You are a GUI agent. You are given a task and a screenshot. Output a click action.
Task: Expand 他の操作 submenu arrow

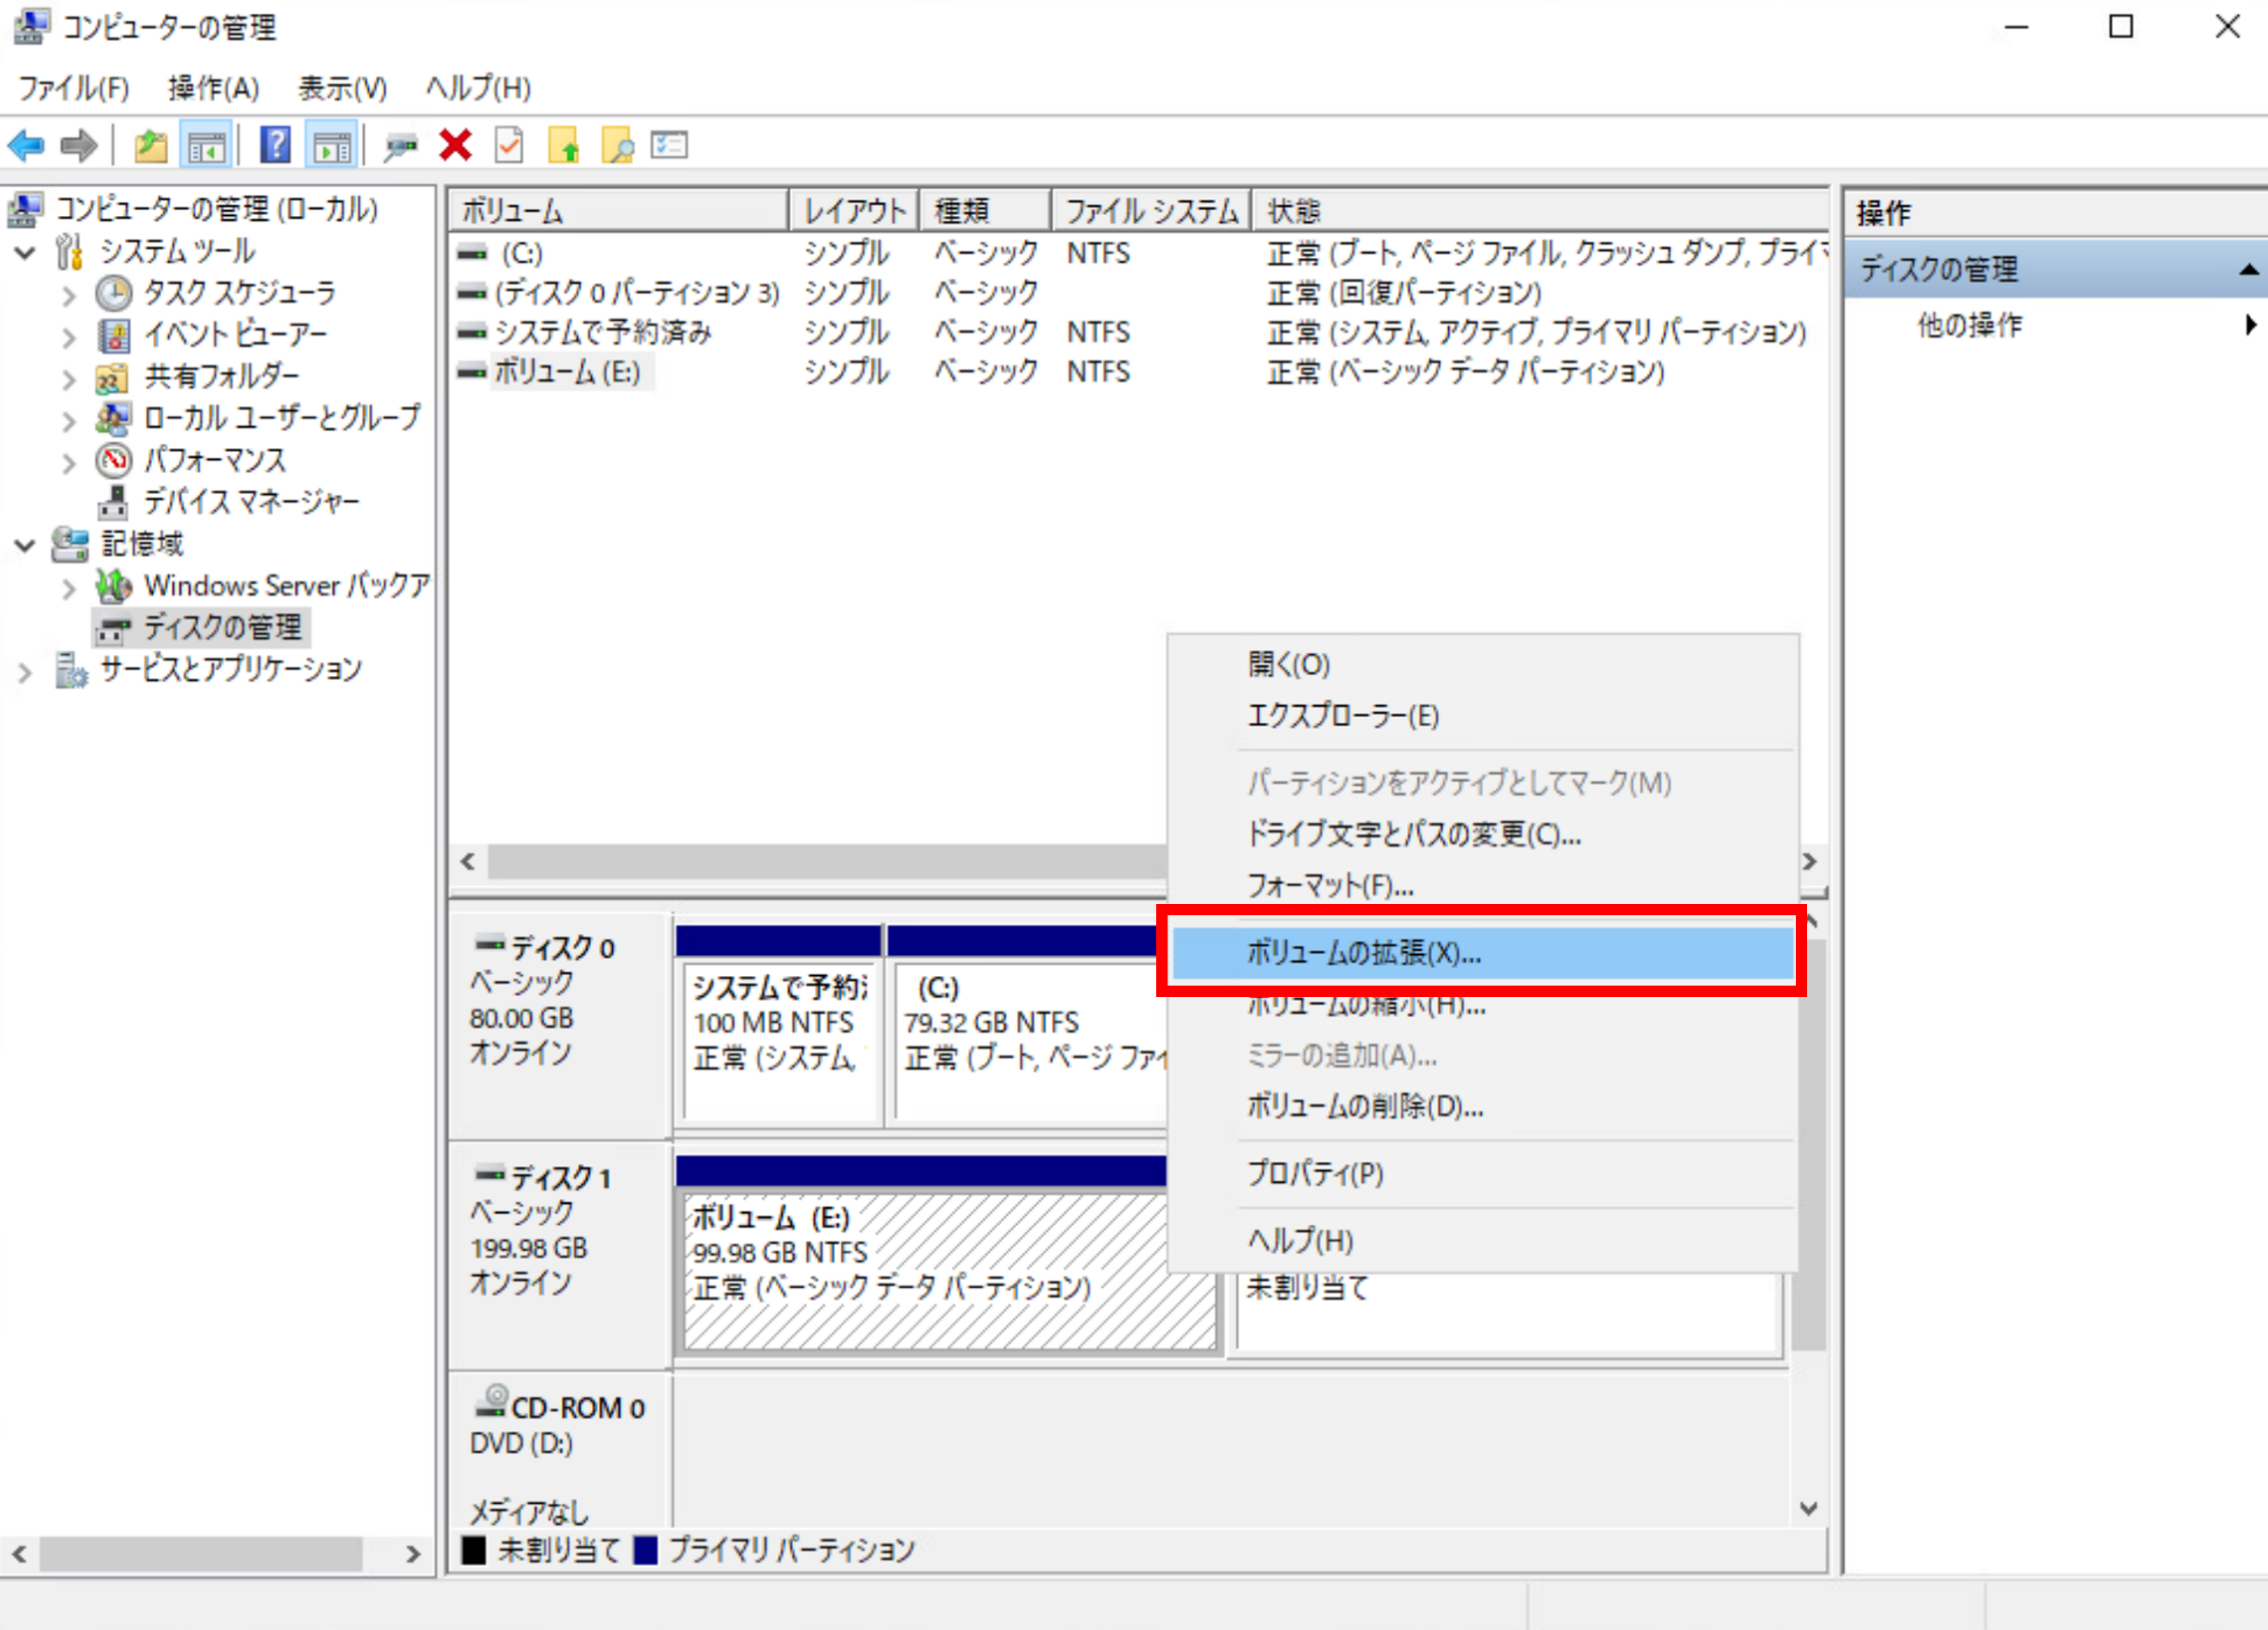tap(2249, 325)
